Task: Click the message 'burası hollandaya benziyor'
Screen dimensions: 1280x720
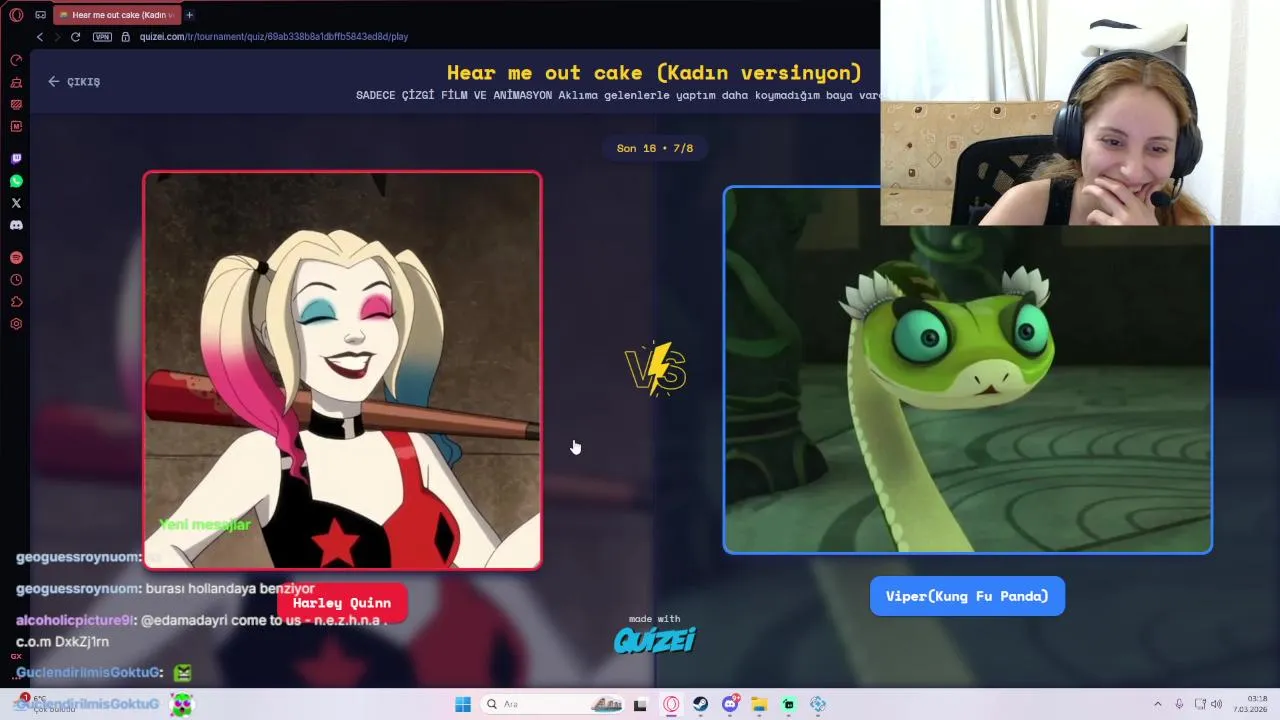Action: (x=230, y=589)
